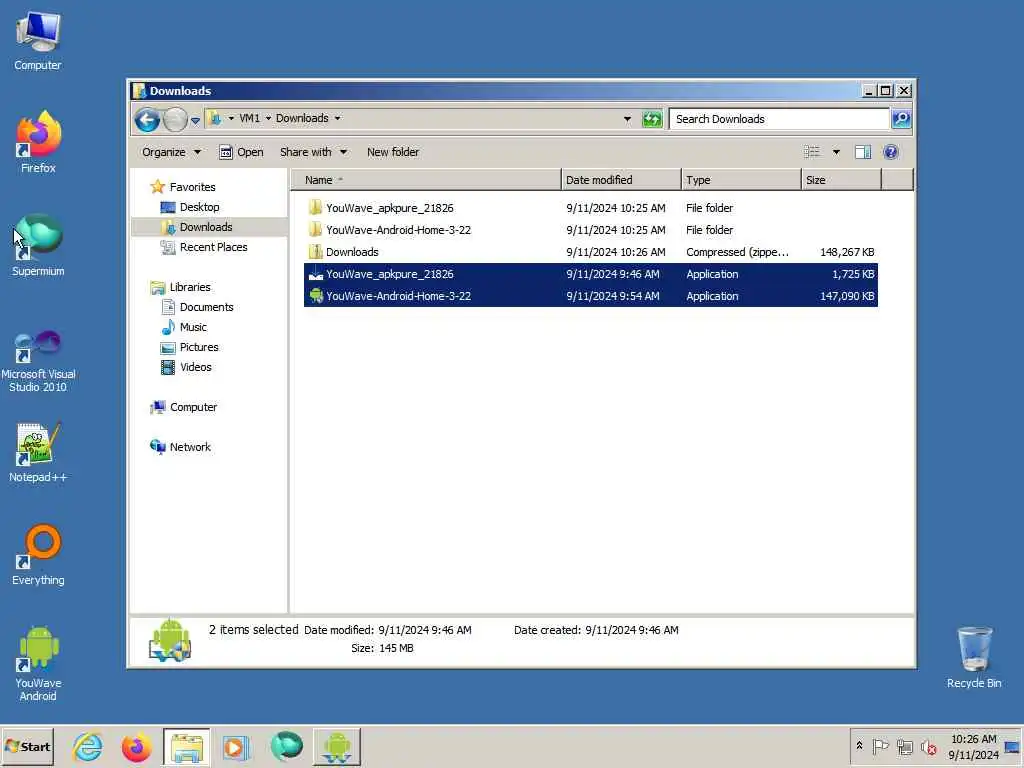Screen dimensions: 1024x768
Task: Click the search magnifier icon
Action: 901,119
